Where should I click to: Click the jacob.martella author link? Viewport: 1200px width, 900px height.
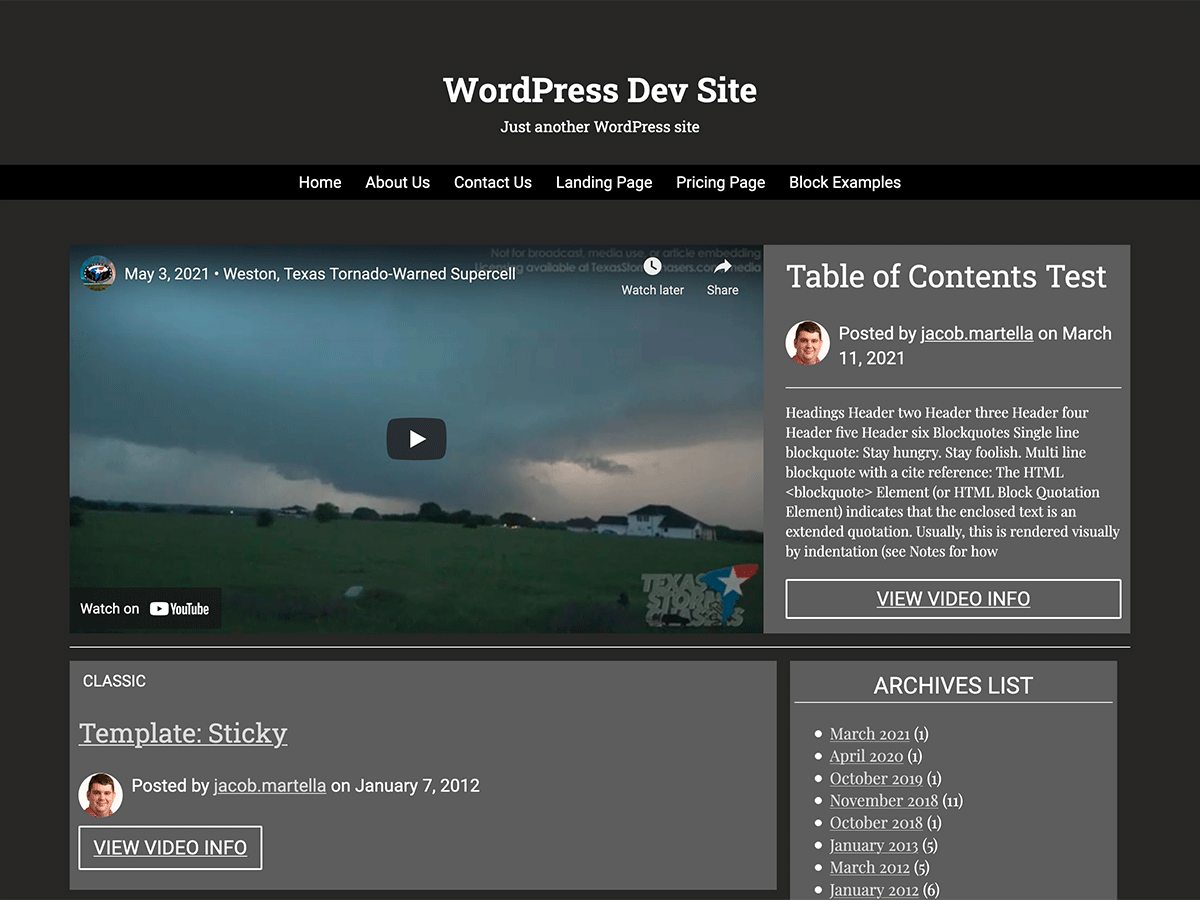pyautogui.click(x=976, y=333)
